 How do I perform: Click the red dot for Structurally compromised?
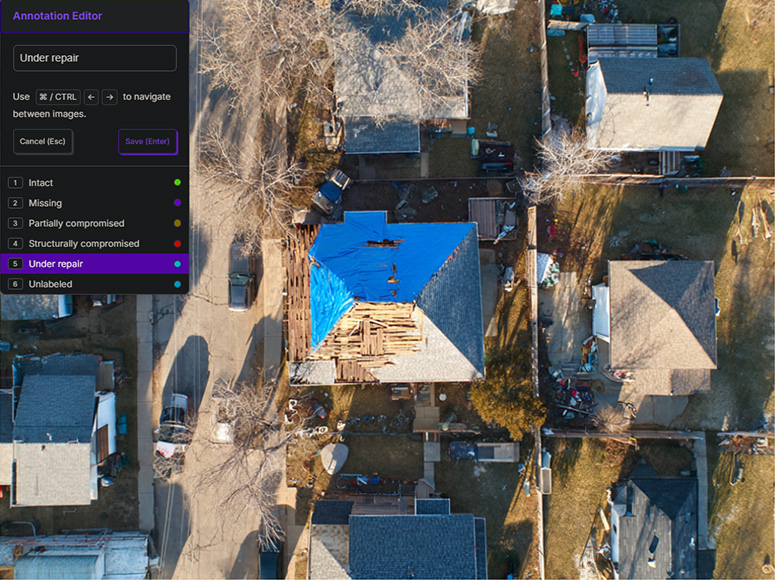177,244
